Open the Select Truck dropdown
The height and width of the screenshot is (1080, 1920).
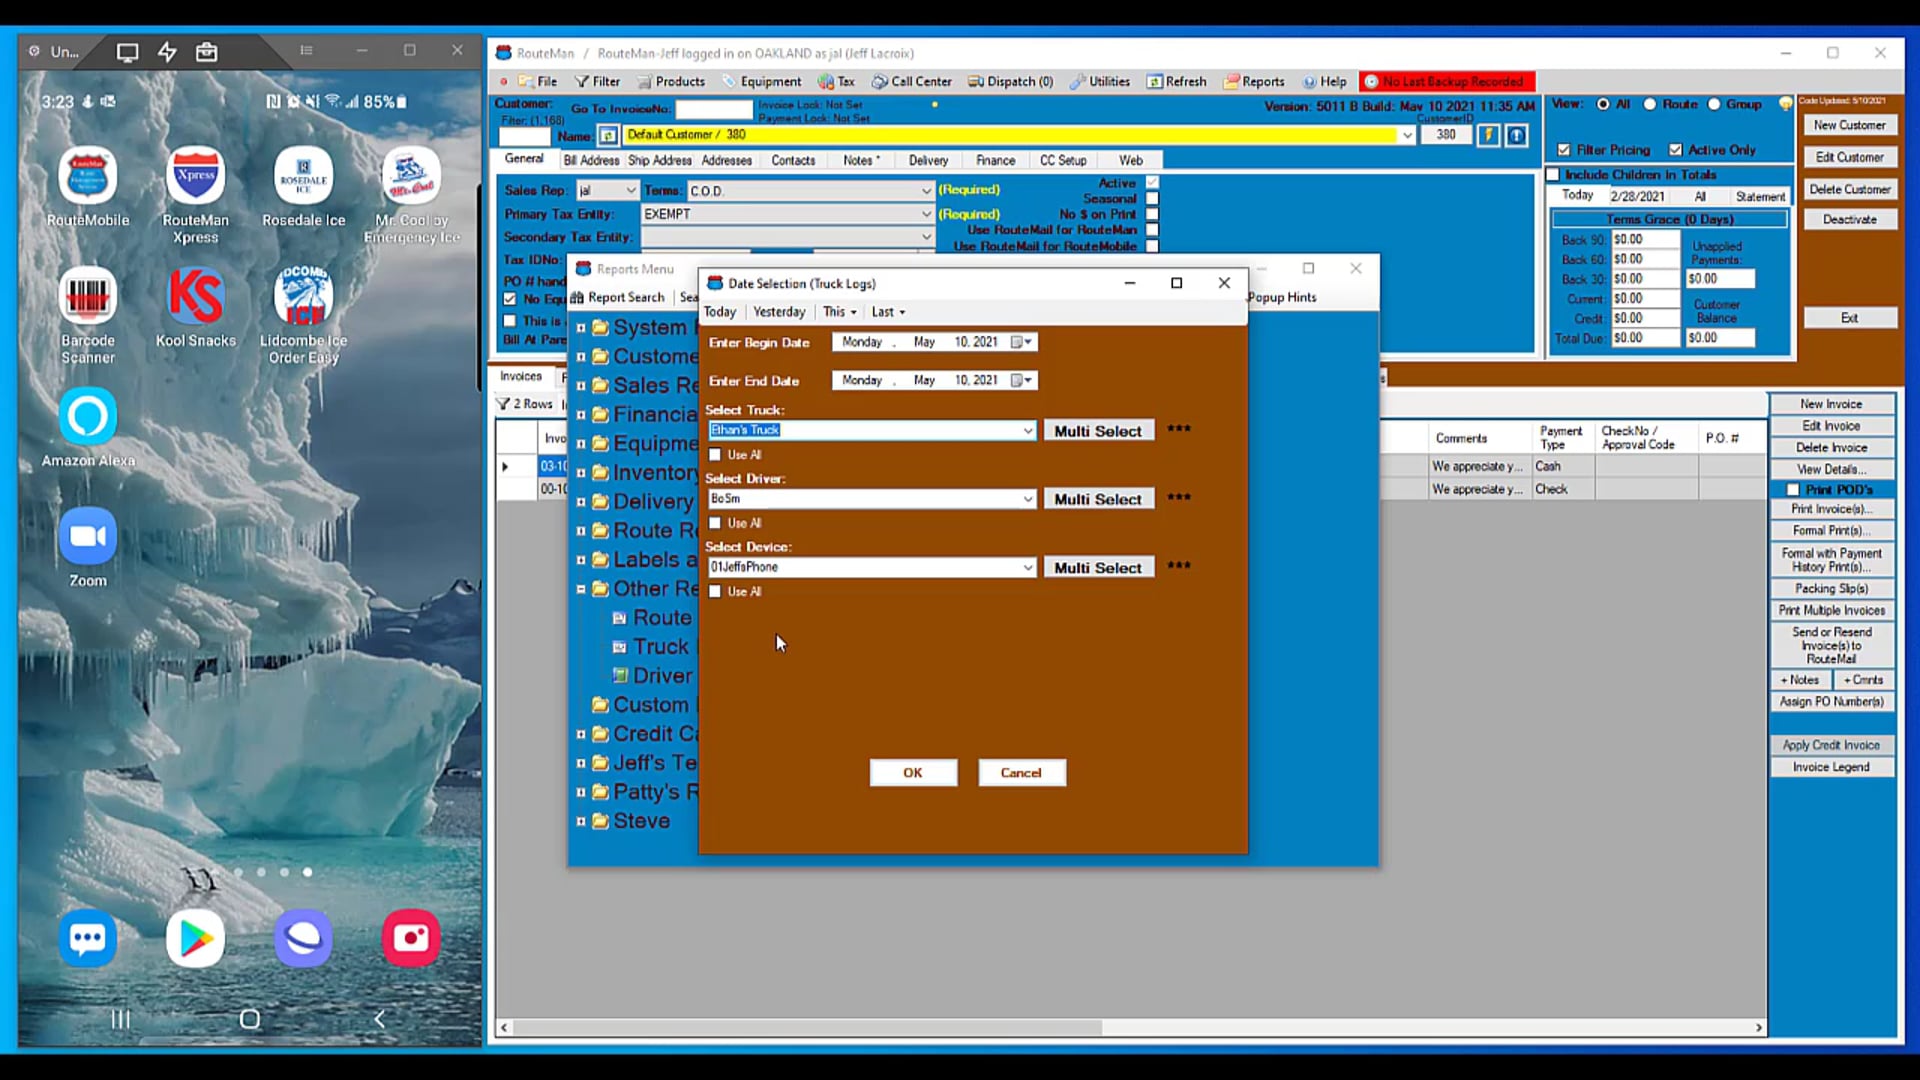tap(1028, 430)
